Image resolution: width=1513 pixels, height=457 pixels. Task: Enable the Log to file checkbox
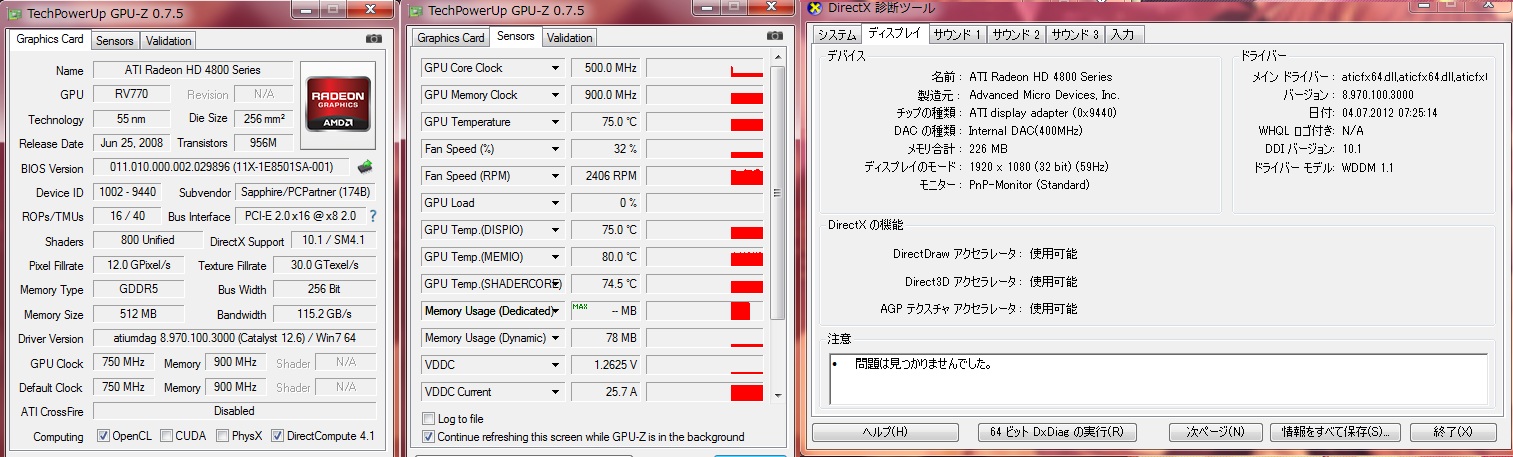pyautogui.click(x=429, y=419)
